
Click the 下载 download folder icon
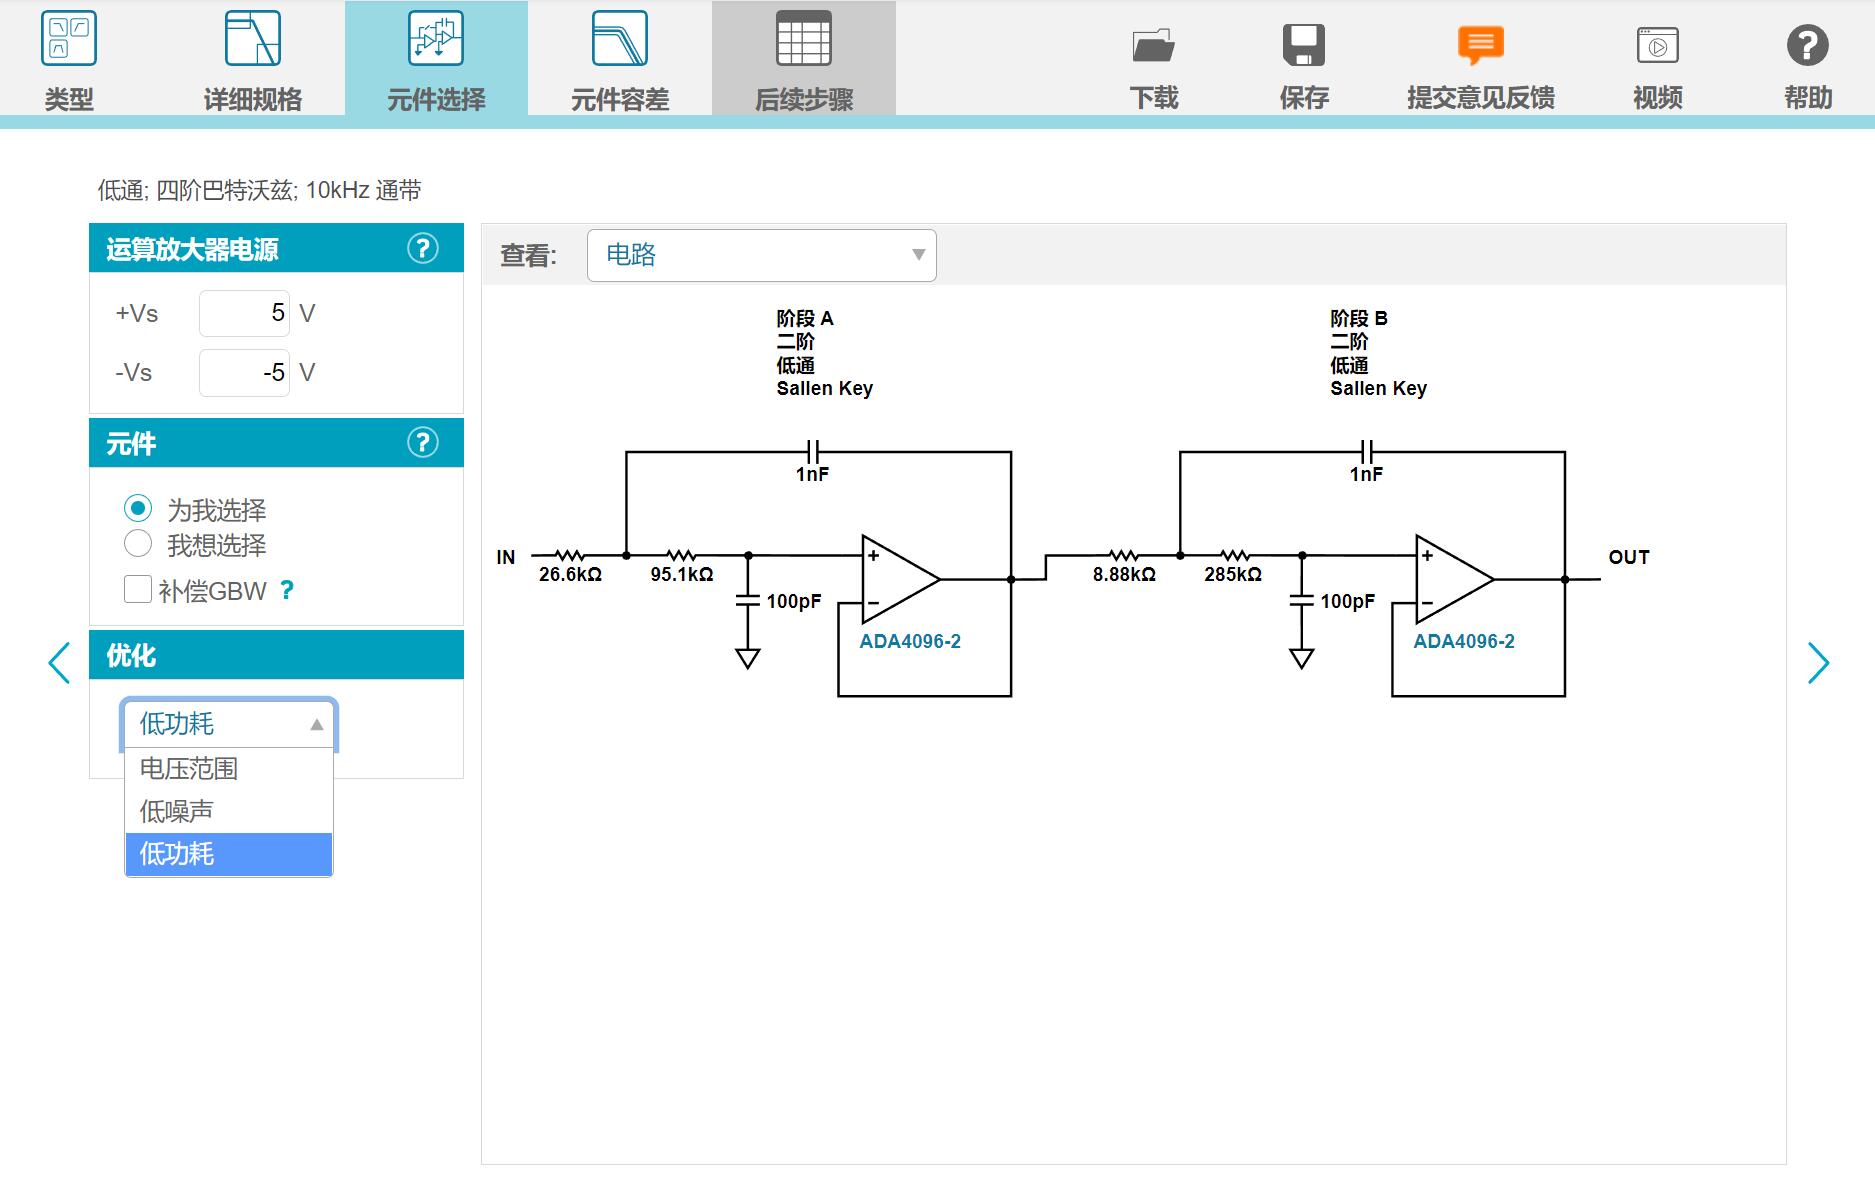coord(1153,46)
